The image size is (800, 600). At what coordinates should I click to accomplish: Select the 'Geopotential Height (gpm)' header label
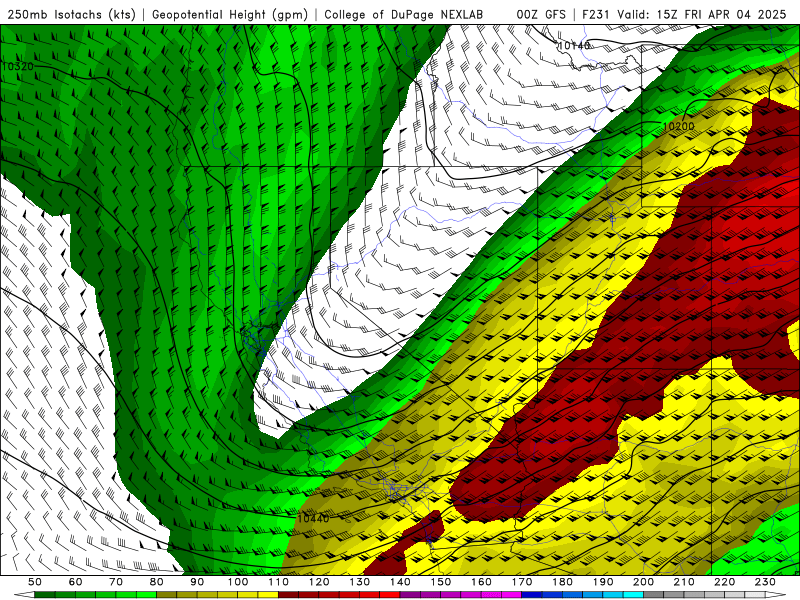pos(230,14)
